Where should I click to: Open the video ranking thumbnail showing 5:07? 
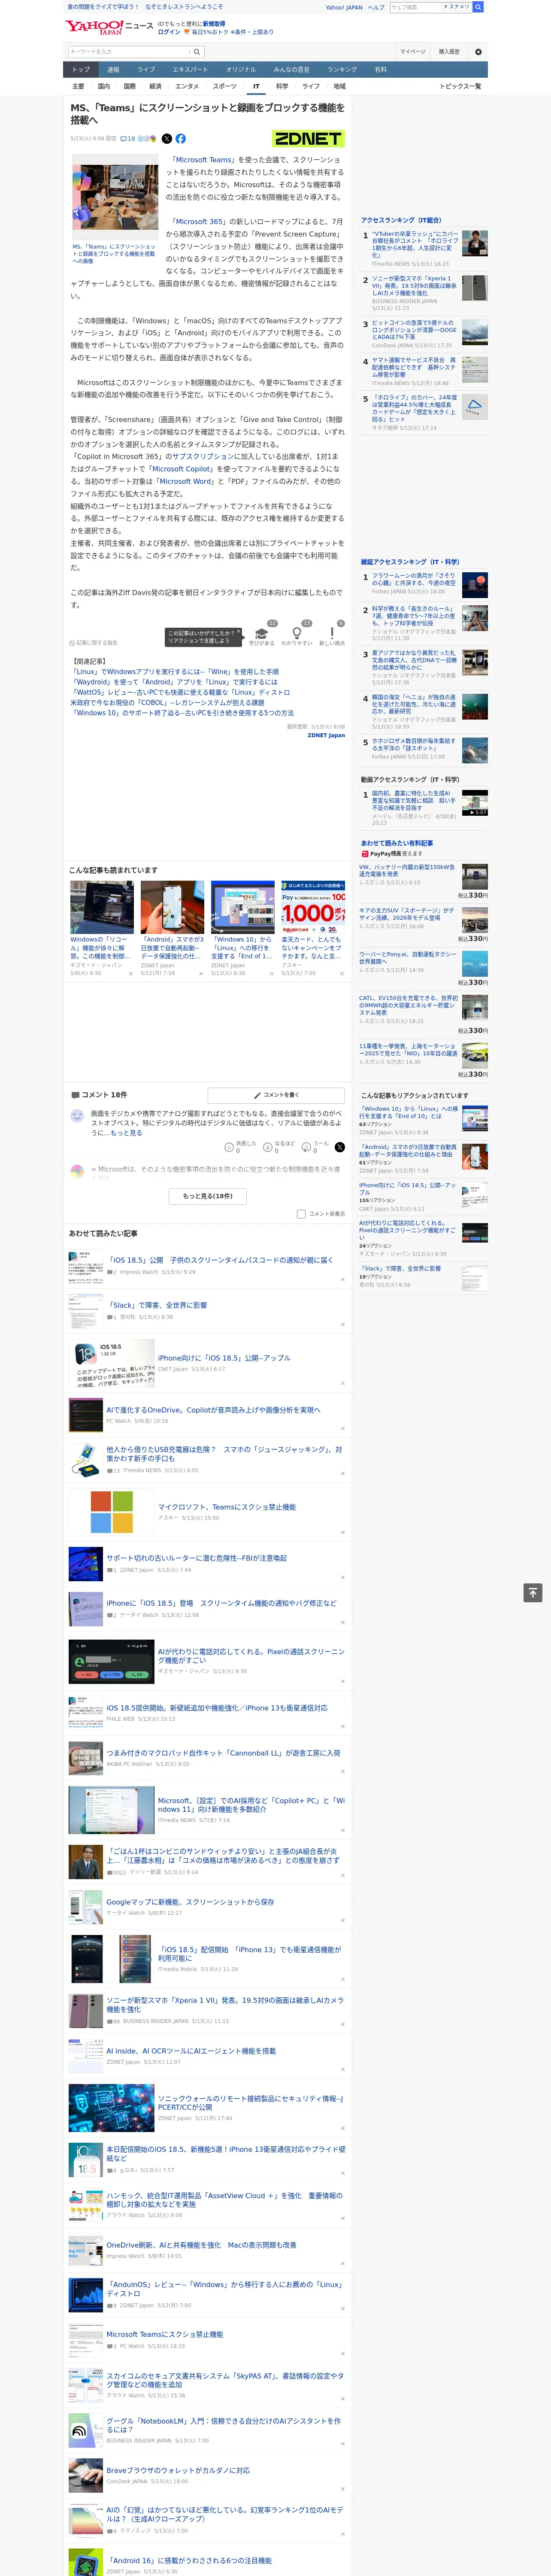(x=475, y=803)
